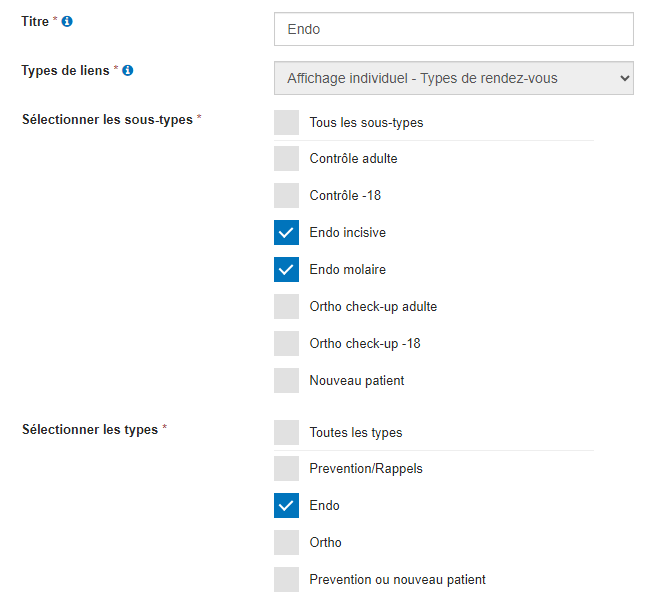Uncheck the Endo incisive checkbox
Viewport: 652px width, 615px height.
(x=286, y=233)
